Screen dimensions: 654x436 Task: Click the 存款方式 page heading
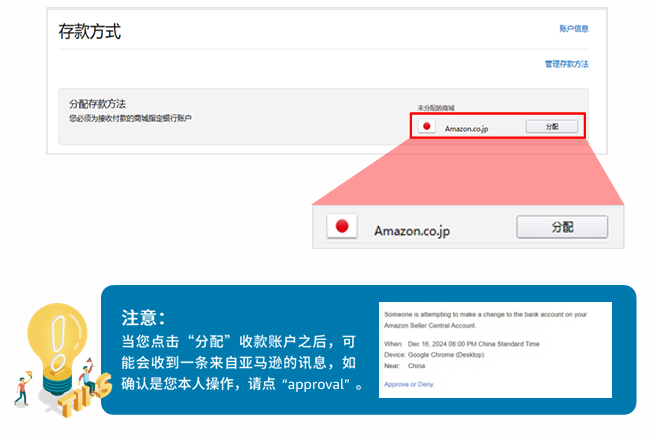pos(90,32)
